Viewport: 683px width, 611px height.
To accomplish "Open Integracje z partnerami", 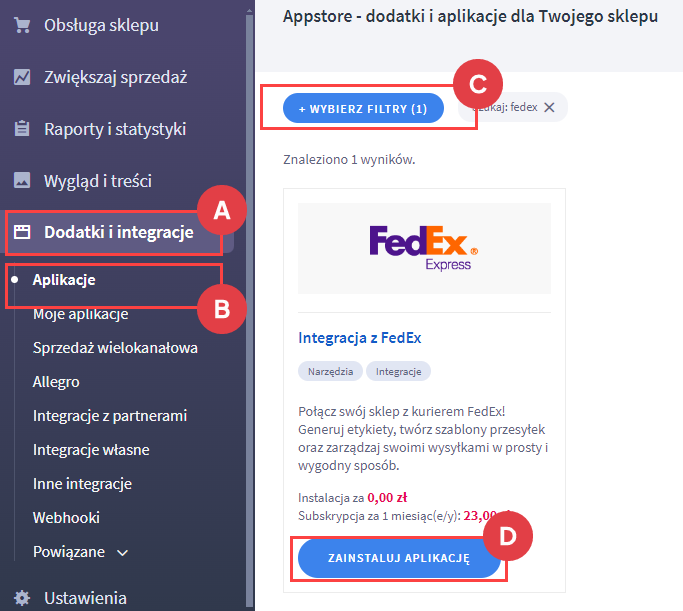I will [110, 416].
